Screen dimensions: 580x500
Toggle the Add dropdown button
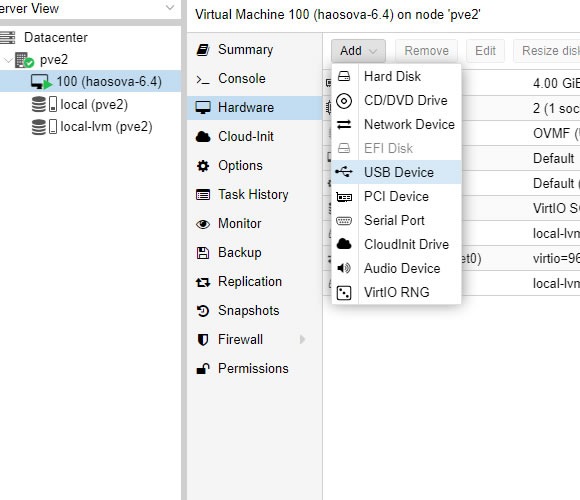pyautogui.click(x=358, y=51)
